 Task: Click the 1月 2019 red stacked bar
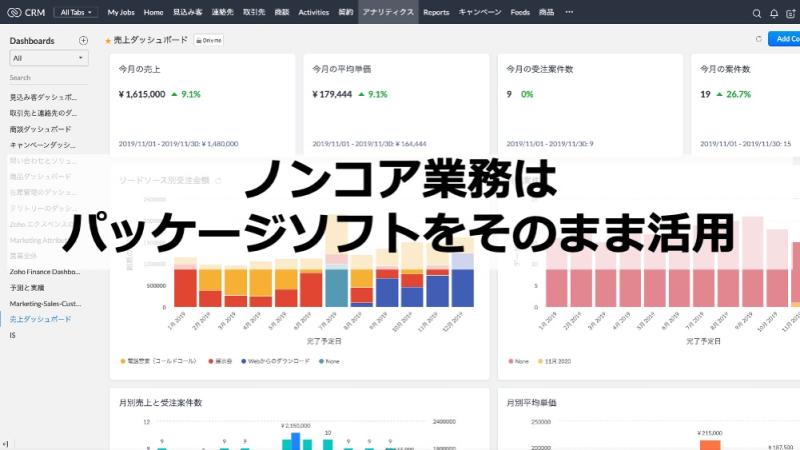pos(185,288)
